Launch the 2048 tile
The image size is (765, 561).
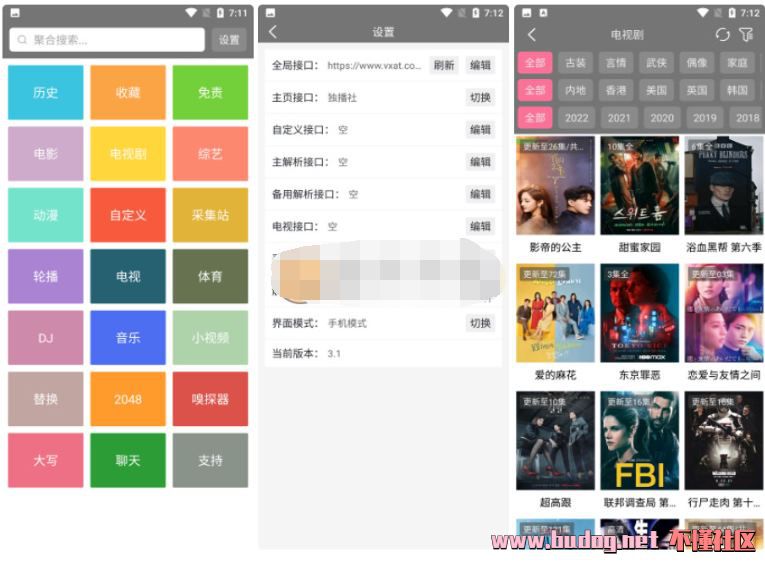(128, 399)
